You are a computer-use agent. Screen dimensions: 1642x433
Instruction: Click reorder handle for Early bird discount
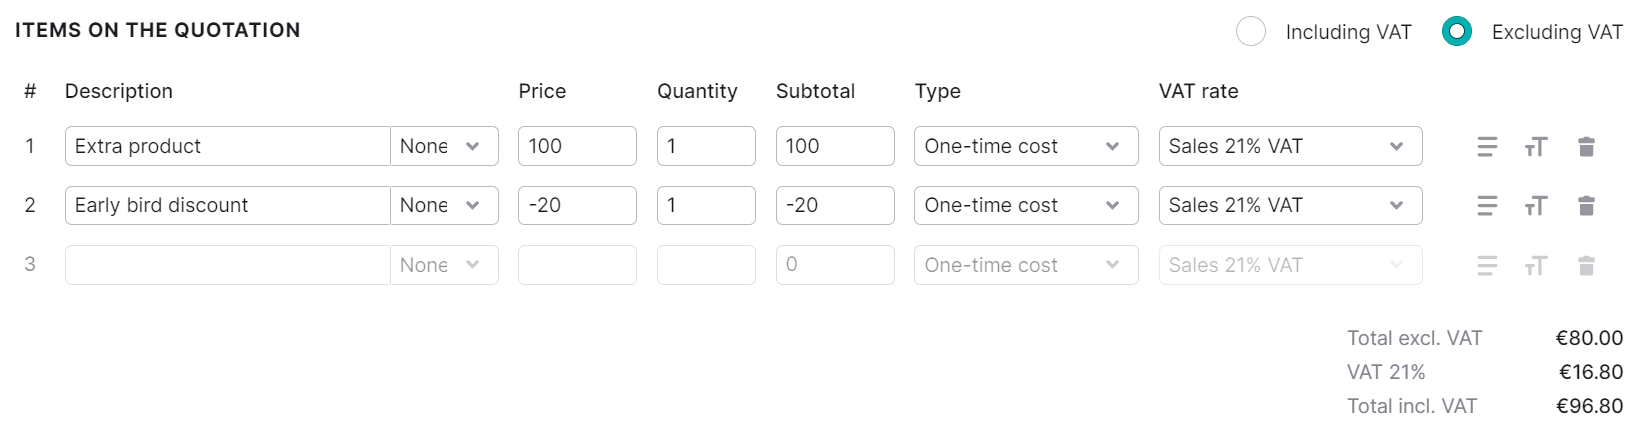tap(1487, 206)
